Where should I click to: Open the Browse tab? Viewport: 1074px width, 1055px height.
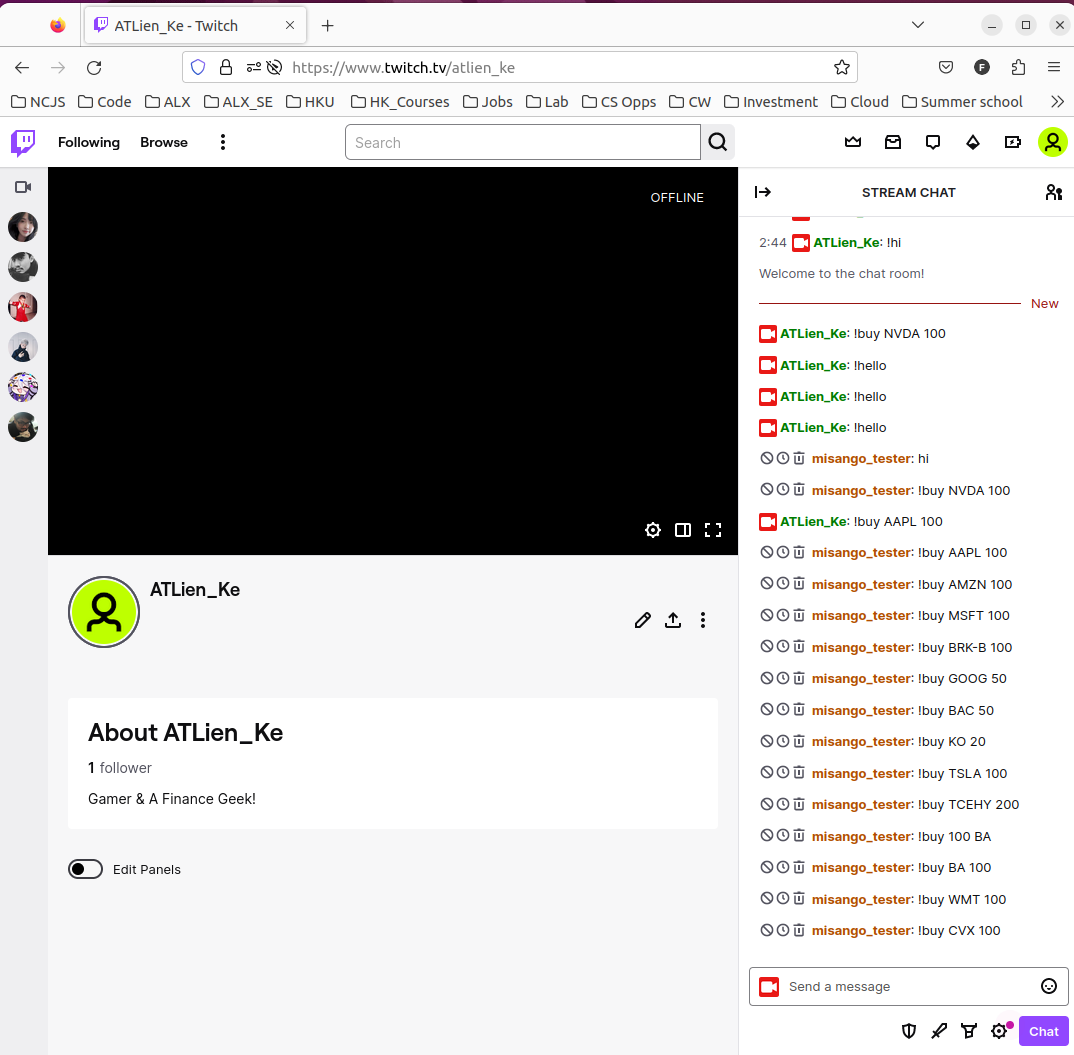pyautogui.click(x=164, y=142)
